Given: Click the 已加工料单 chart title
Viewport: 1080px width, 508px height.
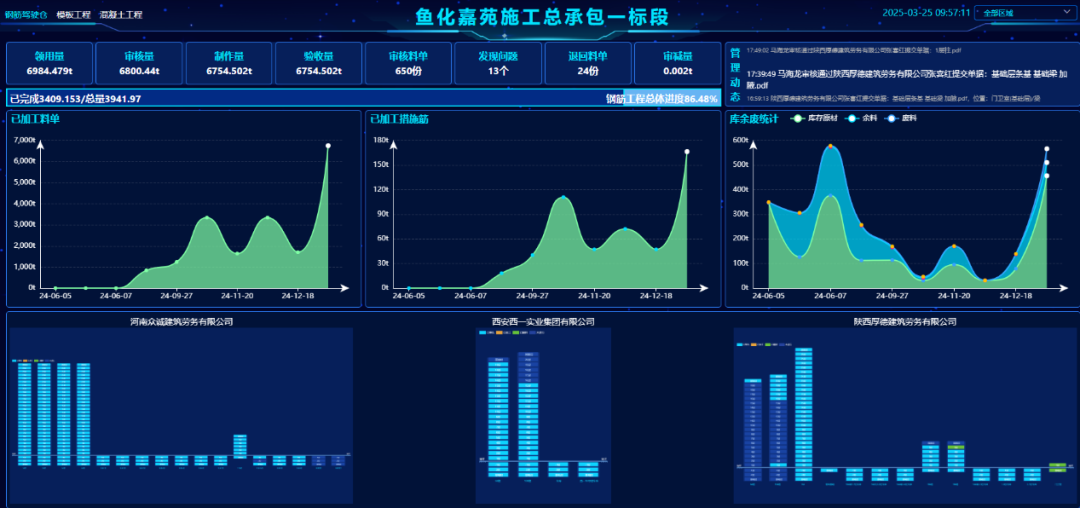Looking at the screenshot, I should (35, 118).
